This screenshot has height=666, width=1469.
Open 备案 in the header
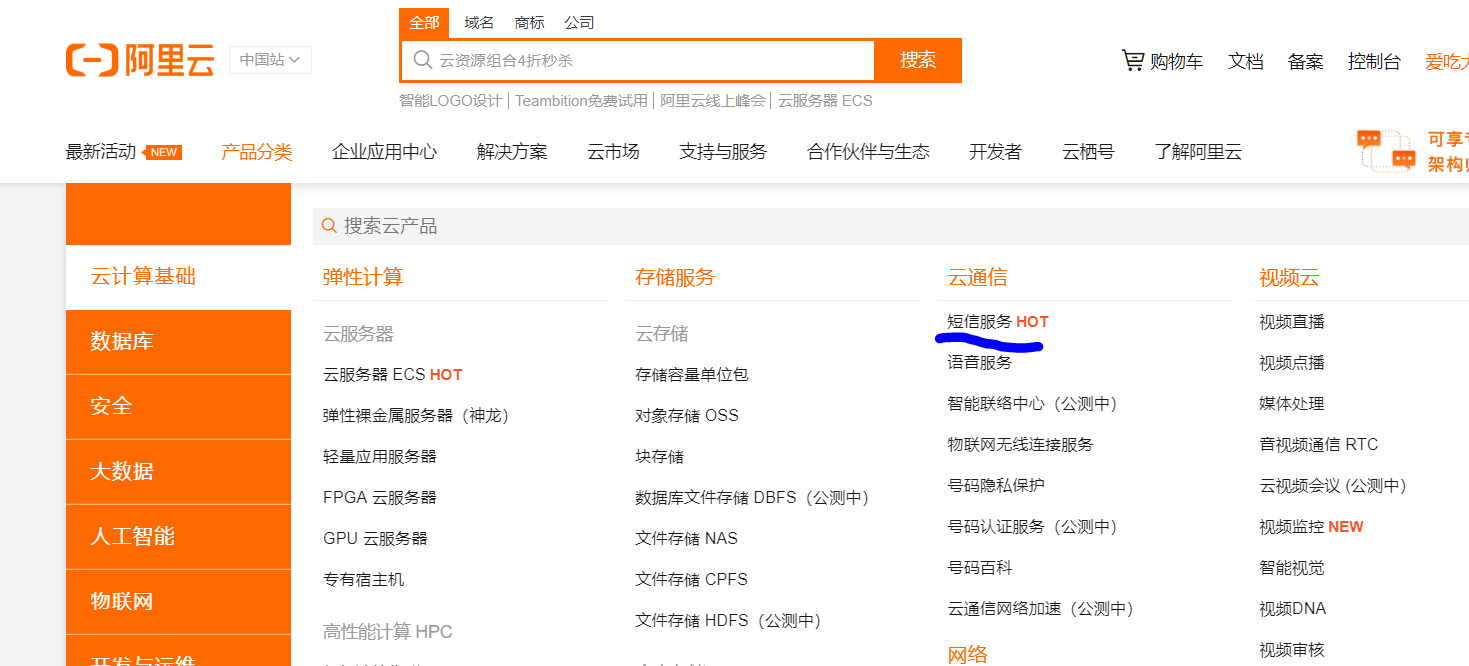(1306, 61)
